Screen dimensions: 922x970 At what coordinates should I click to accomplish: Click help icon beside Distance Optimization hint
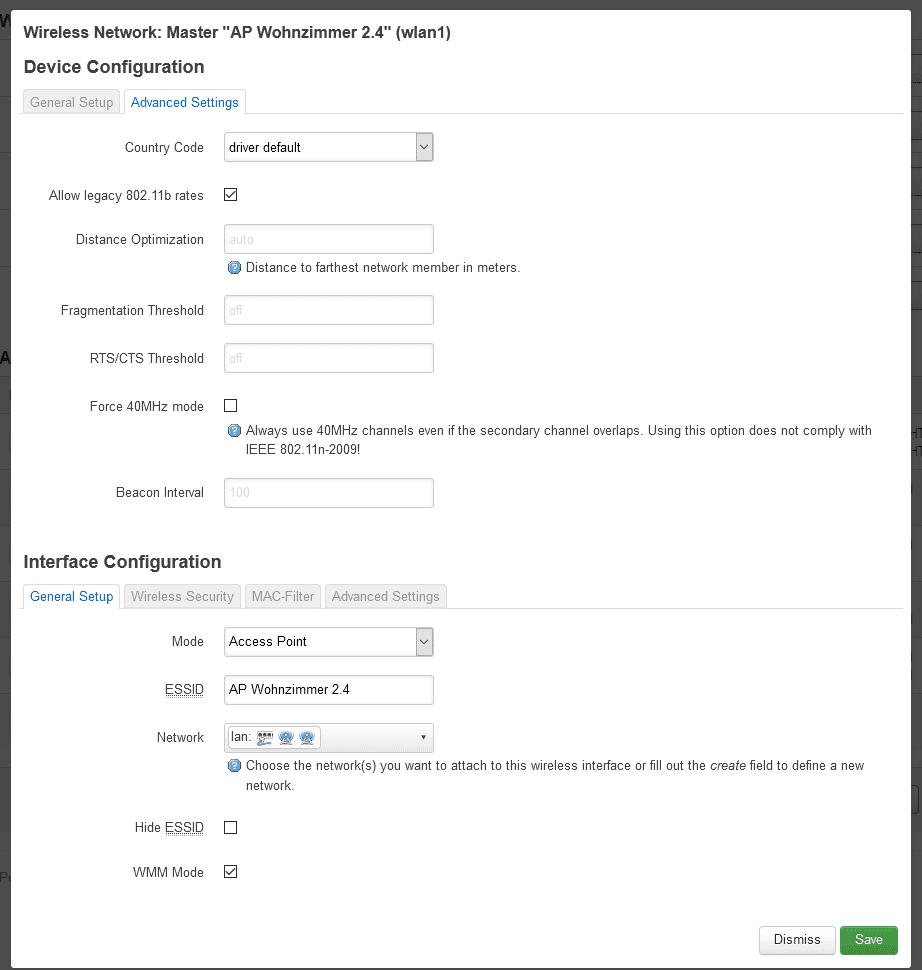[x=234, y=268]
